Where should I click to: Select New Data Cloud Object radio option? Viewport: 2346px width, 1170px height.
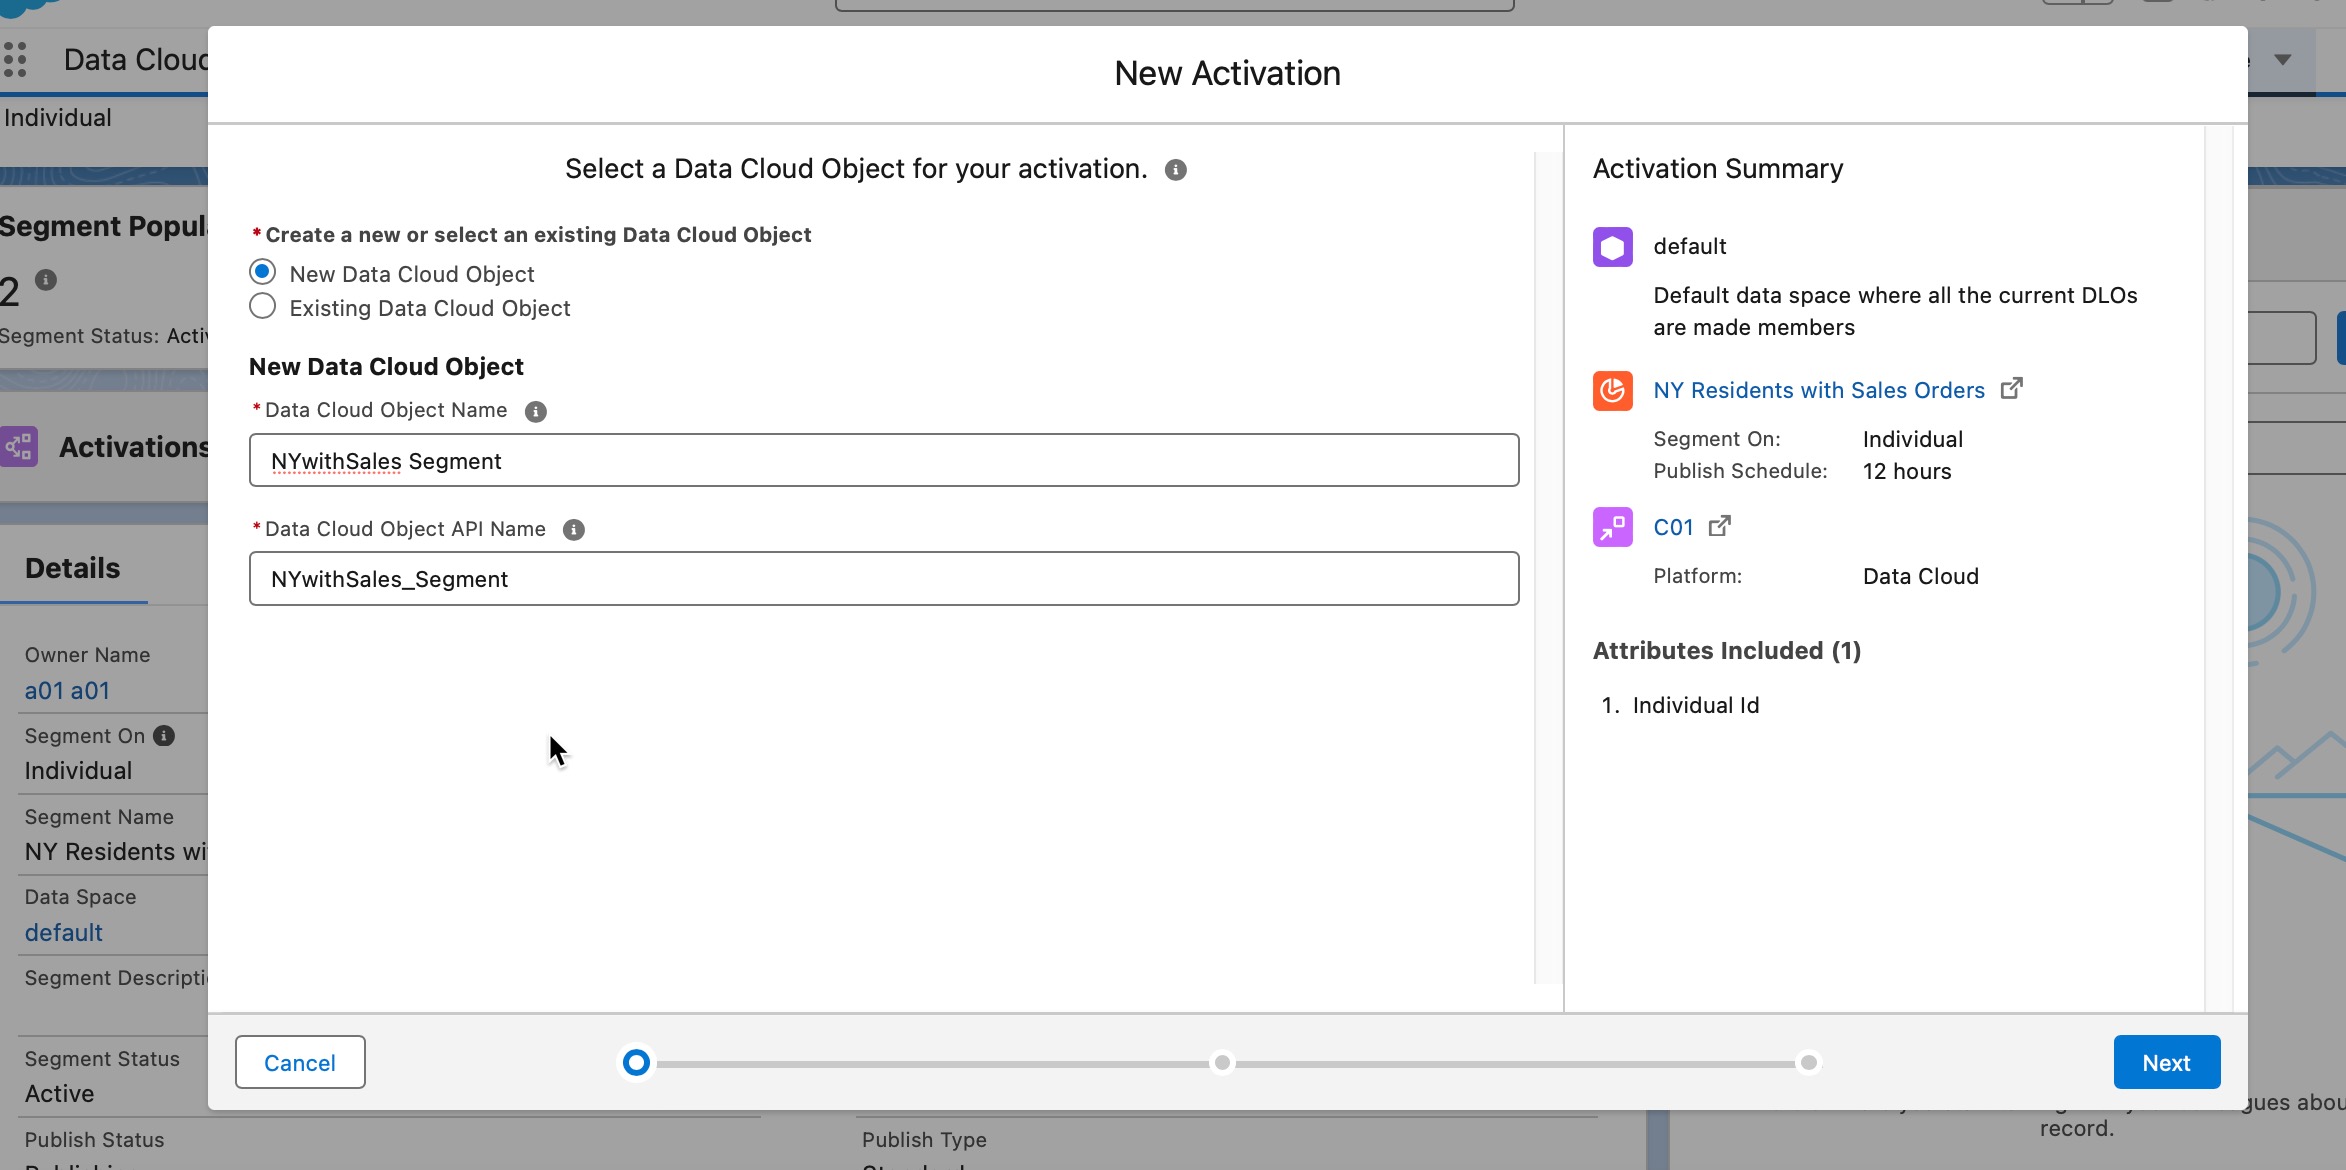point(262,272)
